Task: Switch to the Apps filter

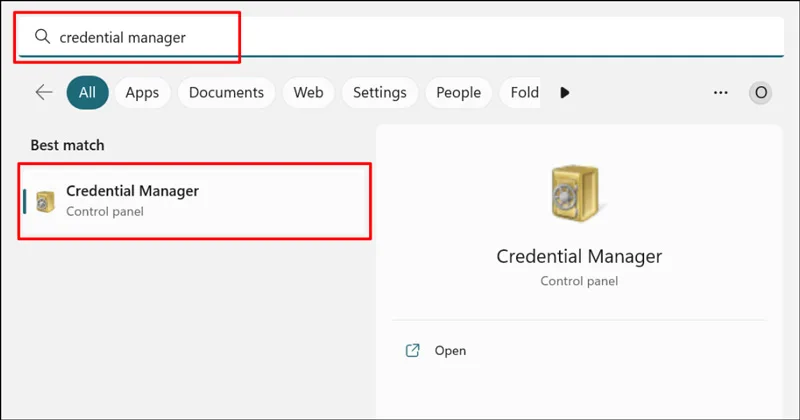Action: [142, 92]
